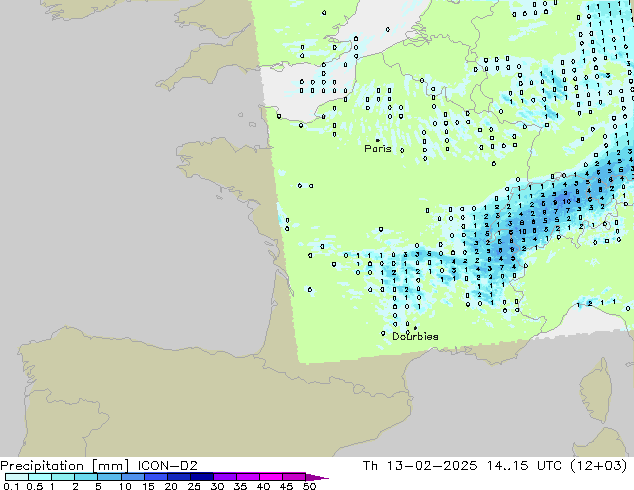Viewport: 634px width, 490px height.
Task: Click the 30–35 mm purple legend swatch
Action: [224, 477]
